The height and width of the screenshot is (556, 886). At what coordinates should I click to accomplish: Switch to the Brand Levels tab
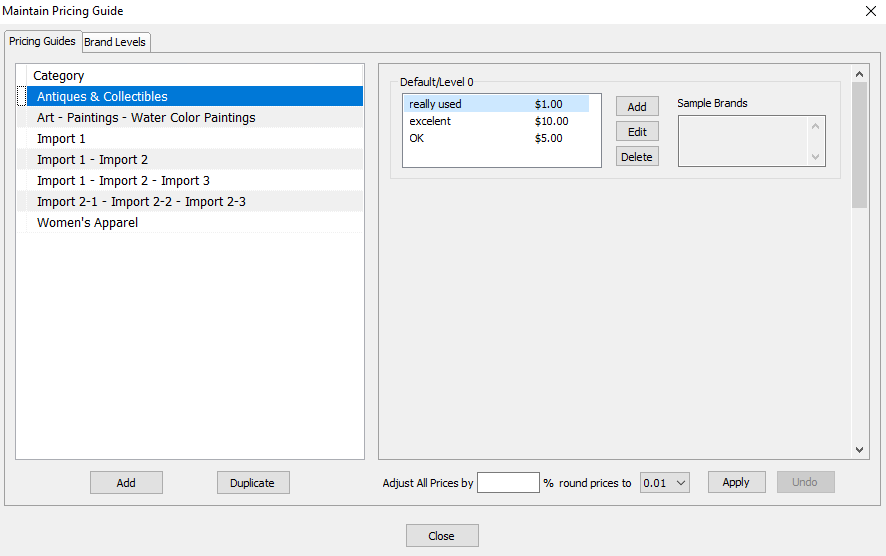click(116, 42)
